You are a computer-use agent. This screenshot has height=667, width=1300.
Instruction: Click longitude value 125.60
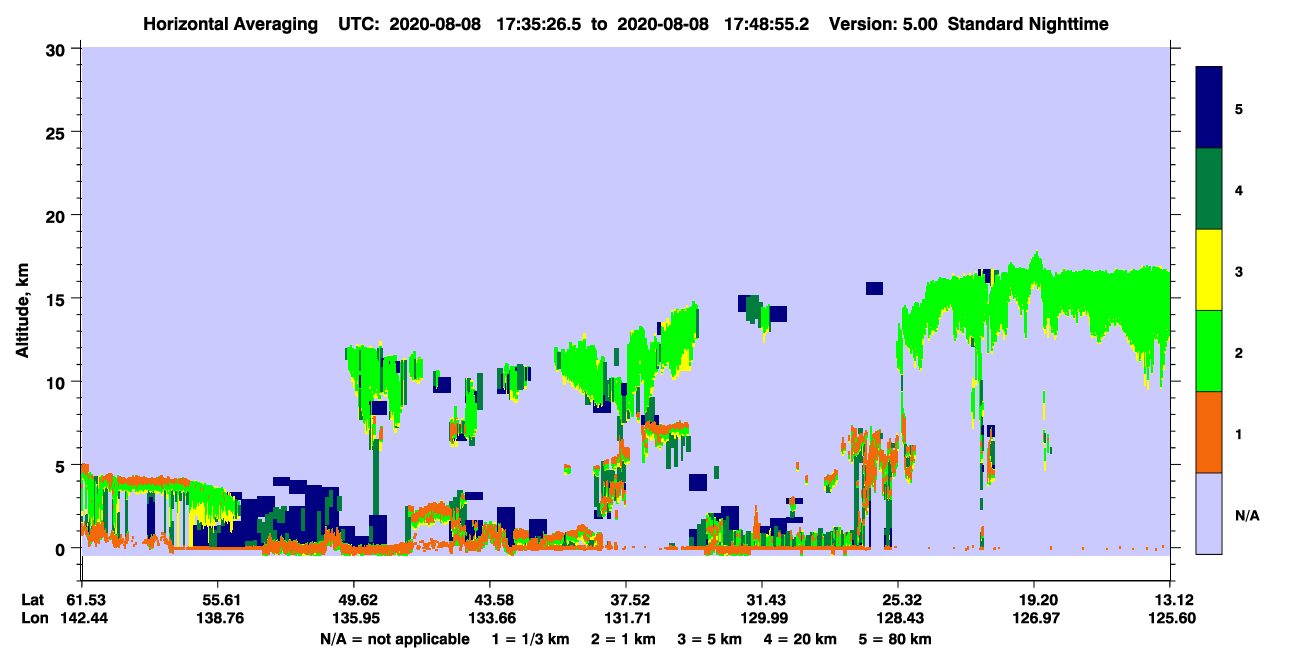pos(1170,619)
